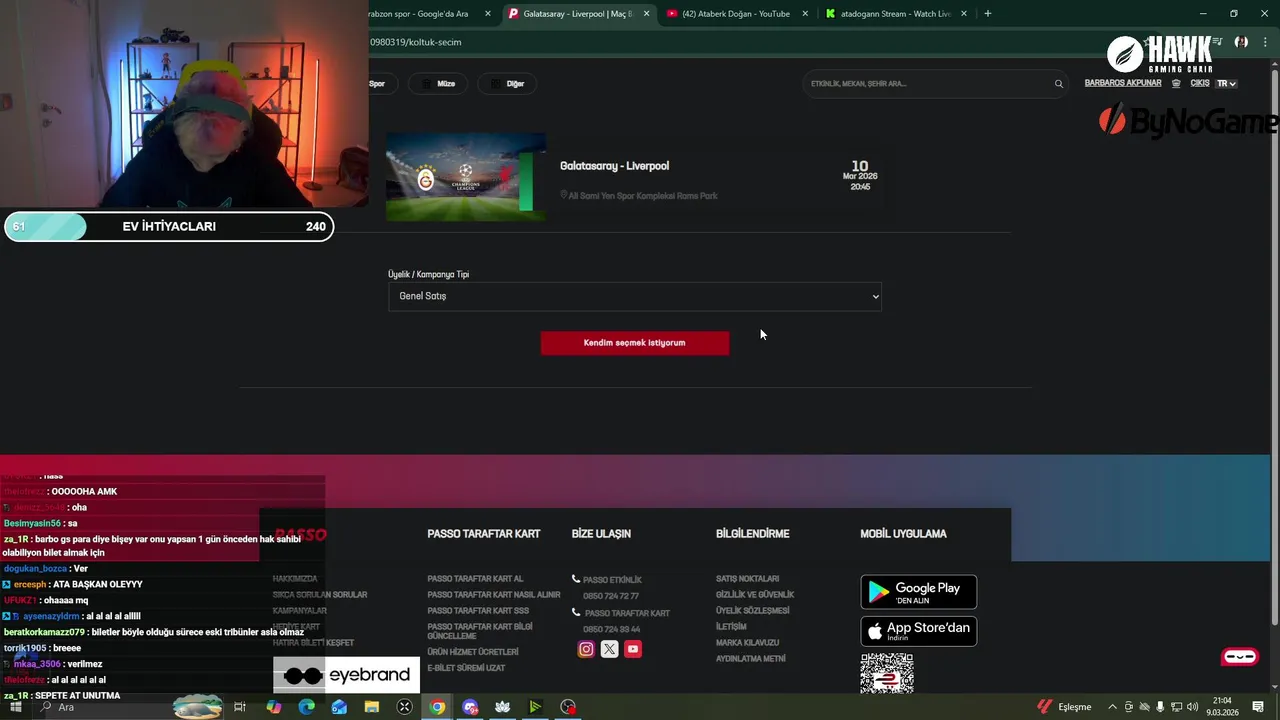This screenshot has width=1280, height=720.
Task: Open the Passo Taraftar Kart Al link
Action: [475, 579]
